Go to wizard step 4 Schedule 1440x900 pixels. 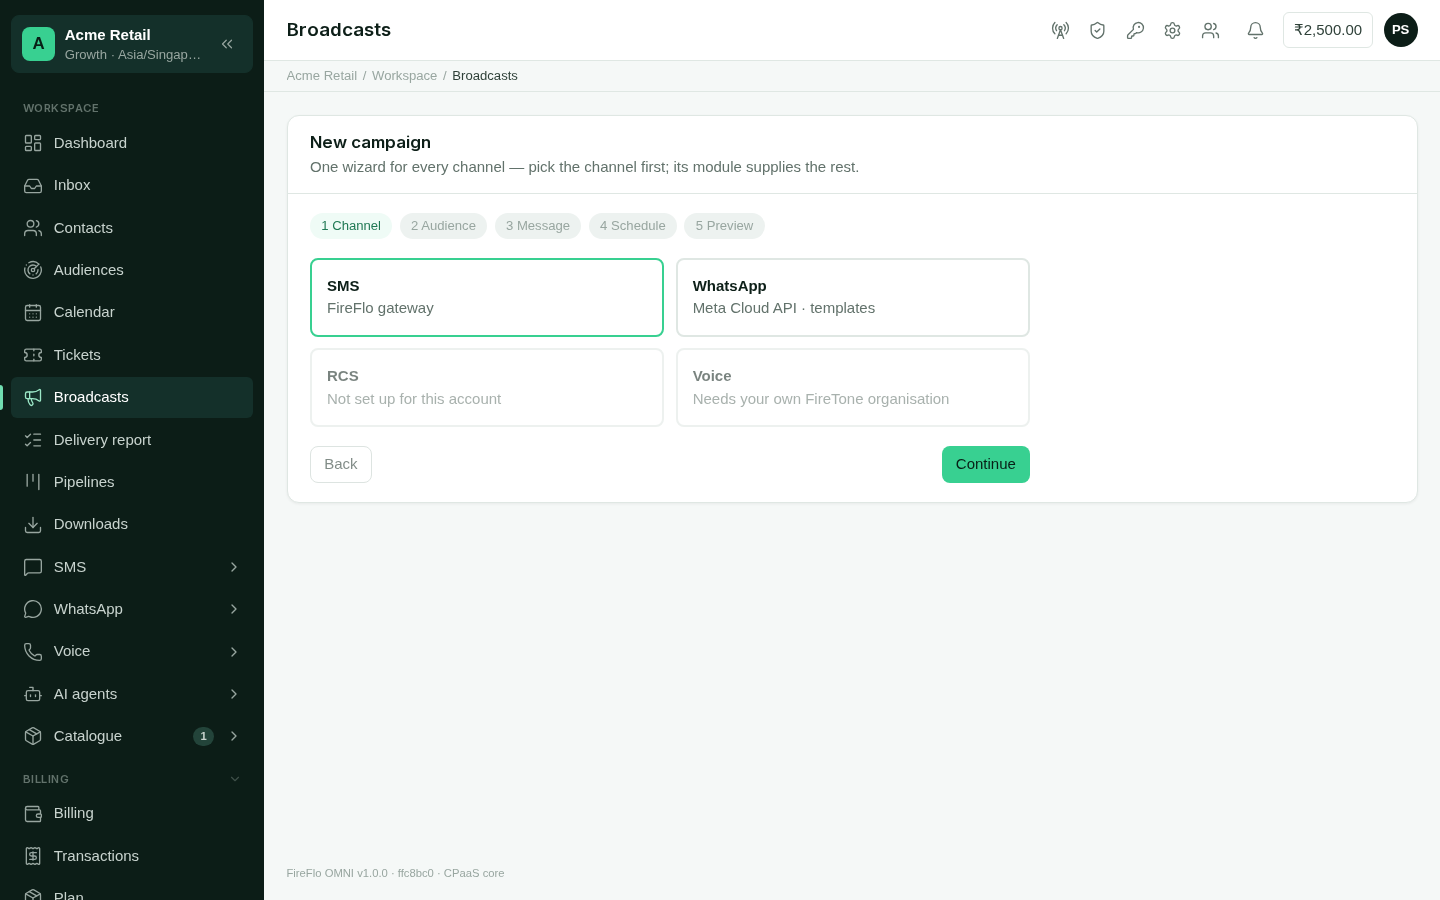pyautogui.click(x=633, y=226)
